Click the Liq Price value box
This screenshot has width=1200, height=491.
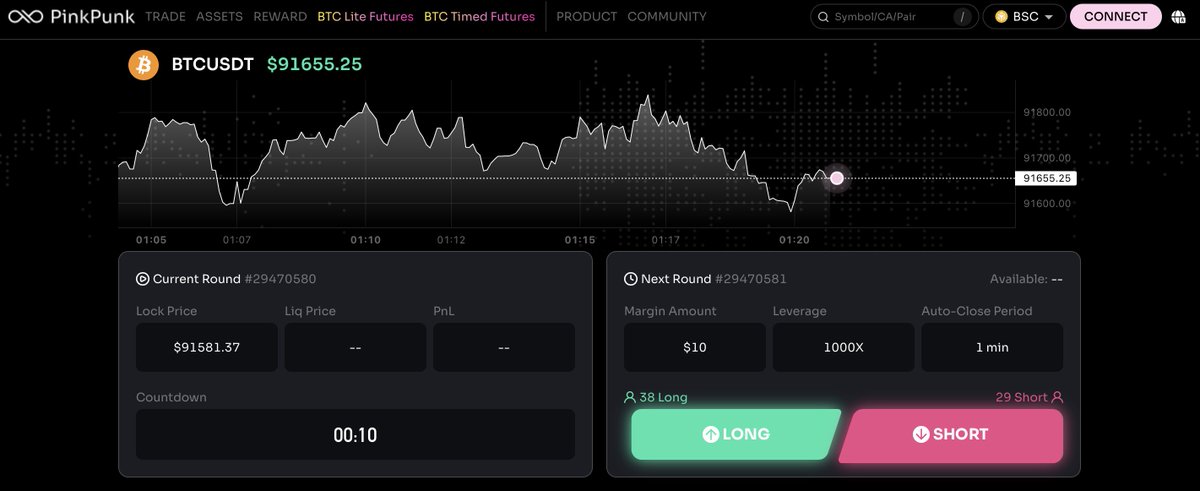[x=355, y=347]
